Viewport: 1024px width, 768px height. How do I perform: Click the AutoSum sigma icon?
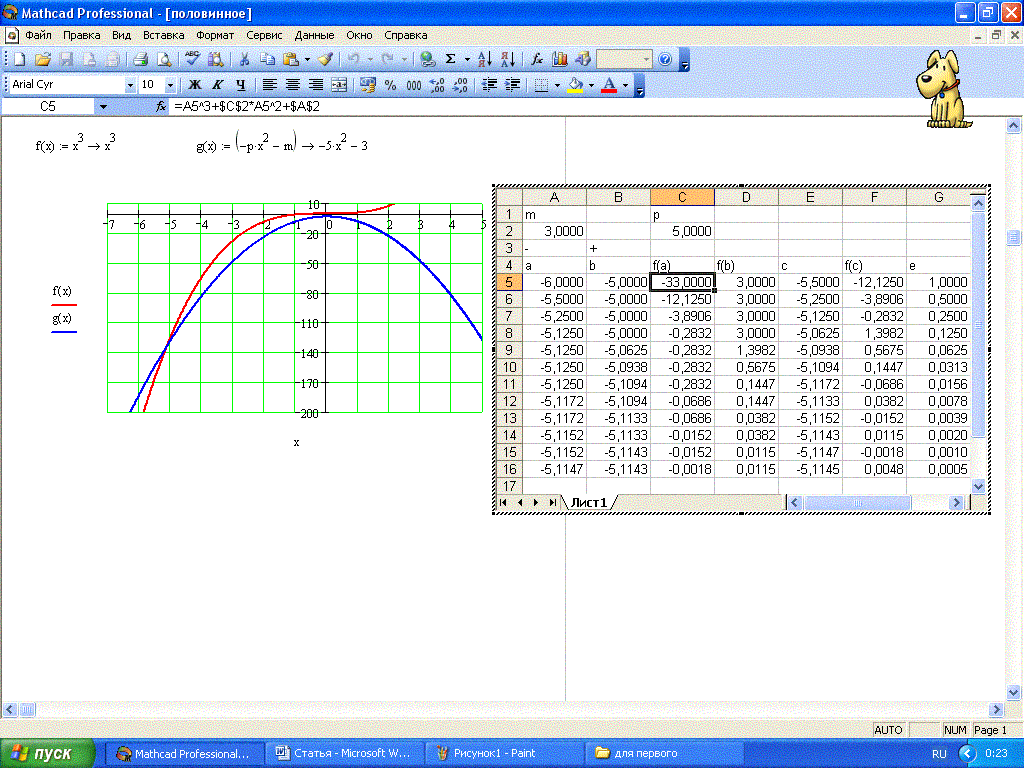[x=451, y=60]
